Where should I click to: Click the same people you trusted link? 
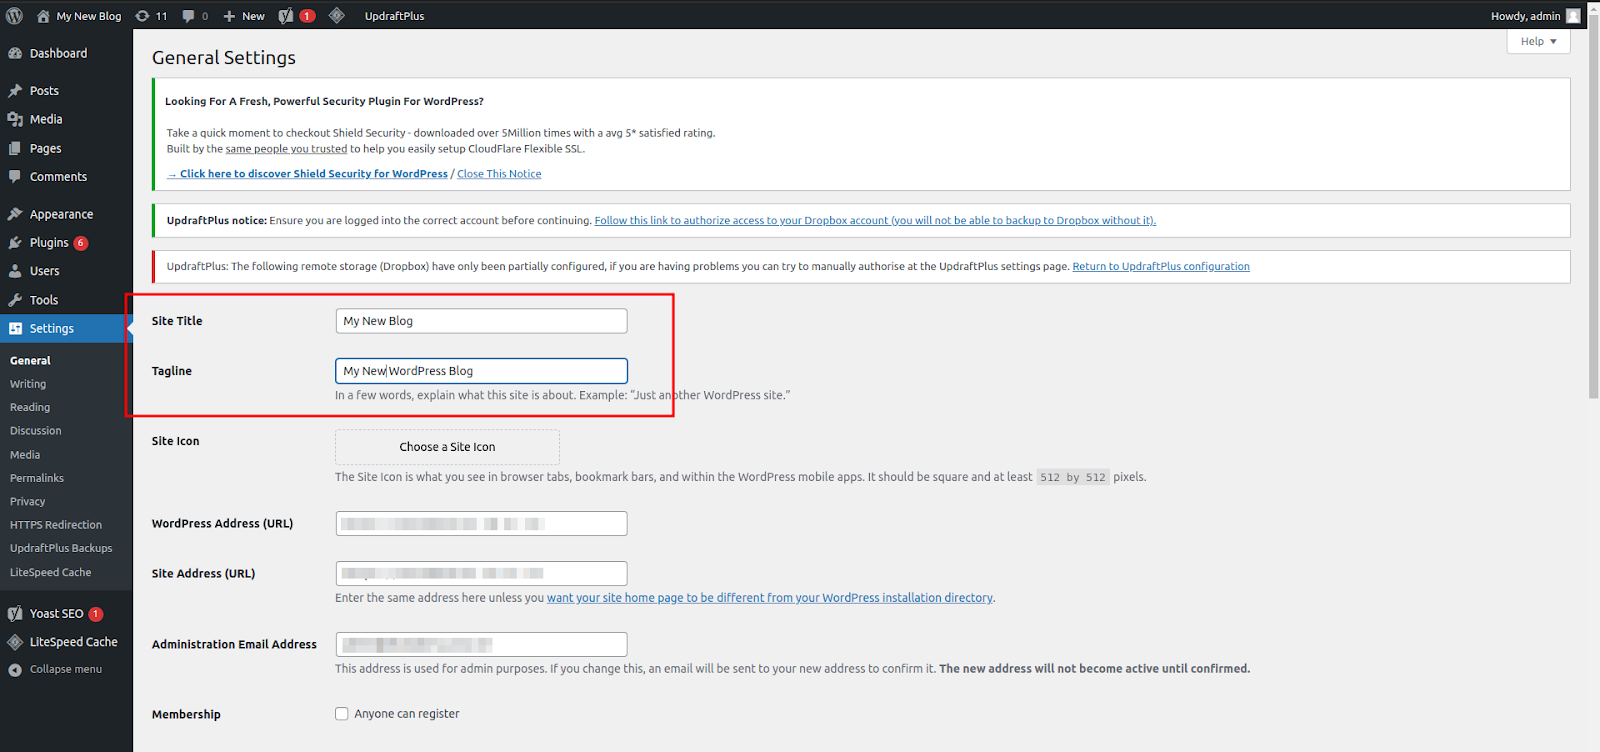click(x=286, y=149)
